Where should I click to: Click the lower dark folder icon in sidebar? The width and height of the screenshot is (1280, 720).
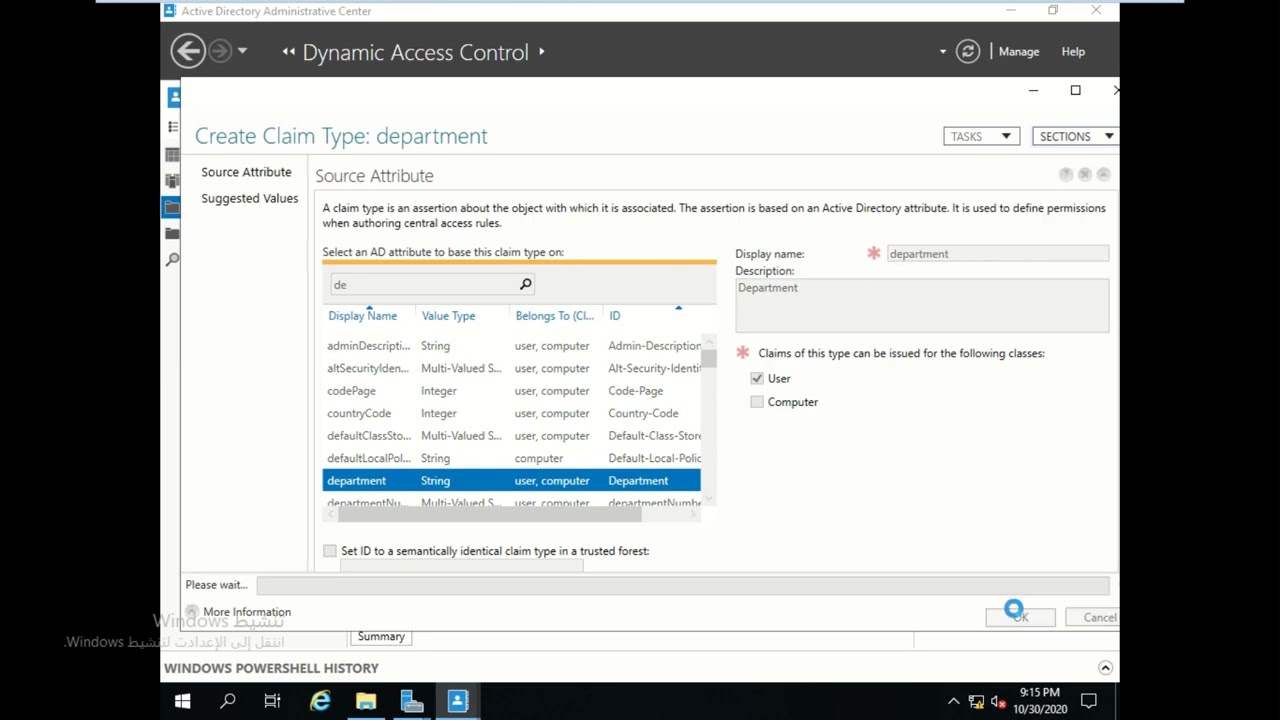173,233
